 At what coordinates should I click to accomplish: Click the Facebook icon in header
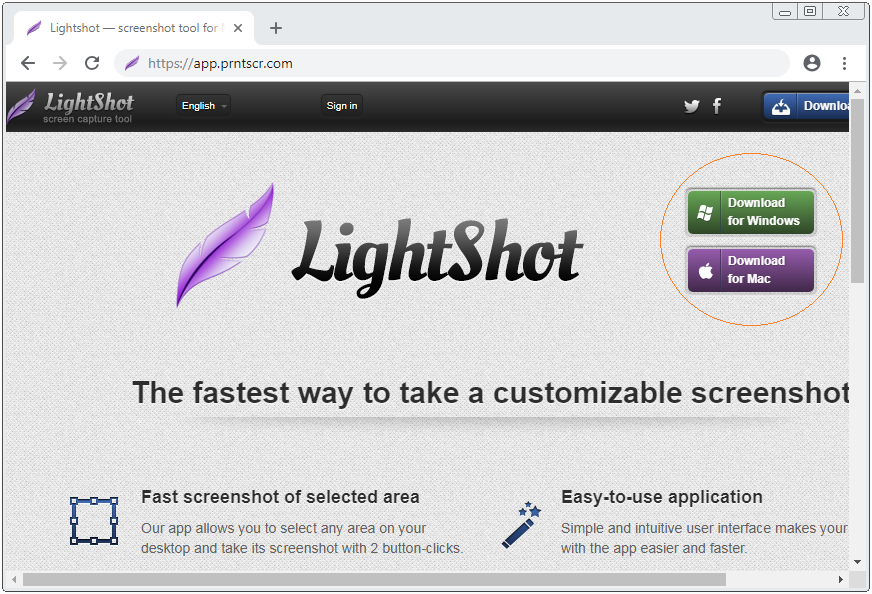point(717,106)
